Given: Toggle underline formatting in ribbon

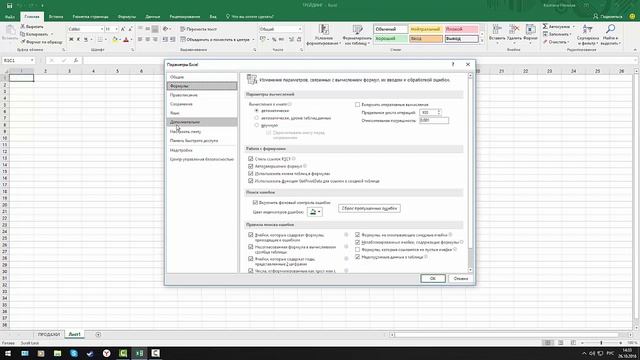Looking at the screenshot, I should pyautogui.click(x=86, y=40).
